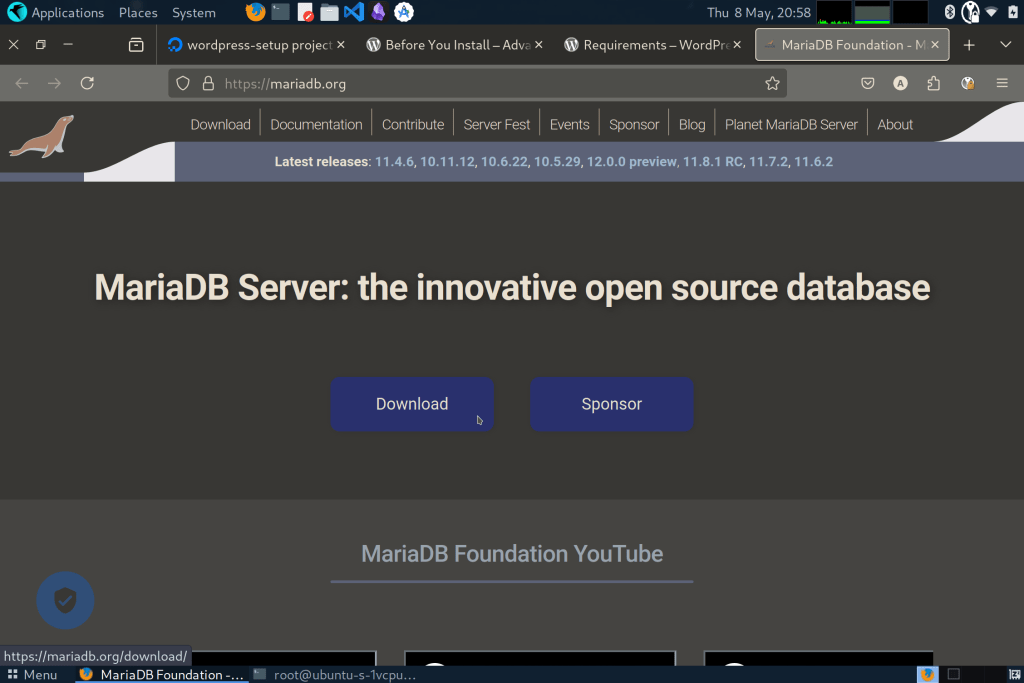Close the Before You Install tab
Image resolution: width=1024 pixels, height=683 pixels.
(x=539, y=44)
